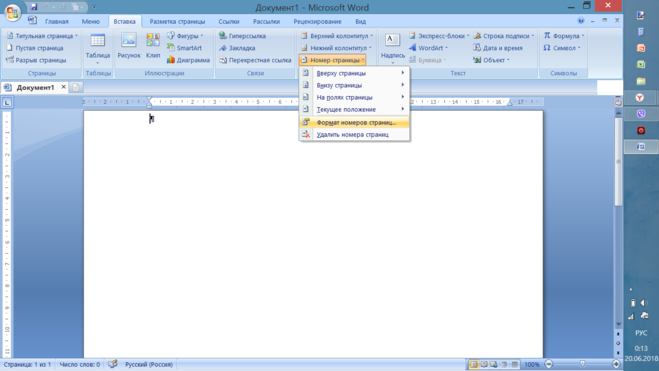Insert a chart via Диаграмма
Image resolution: width=659 pixels, height=371 pixels.
tap(188, 60)
